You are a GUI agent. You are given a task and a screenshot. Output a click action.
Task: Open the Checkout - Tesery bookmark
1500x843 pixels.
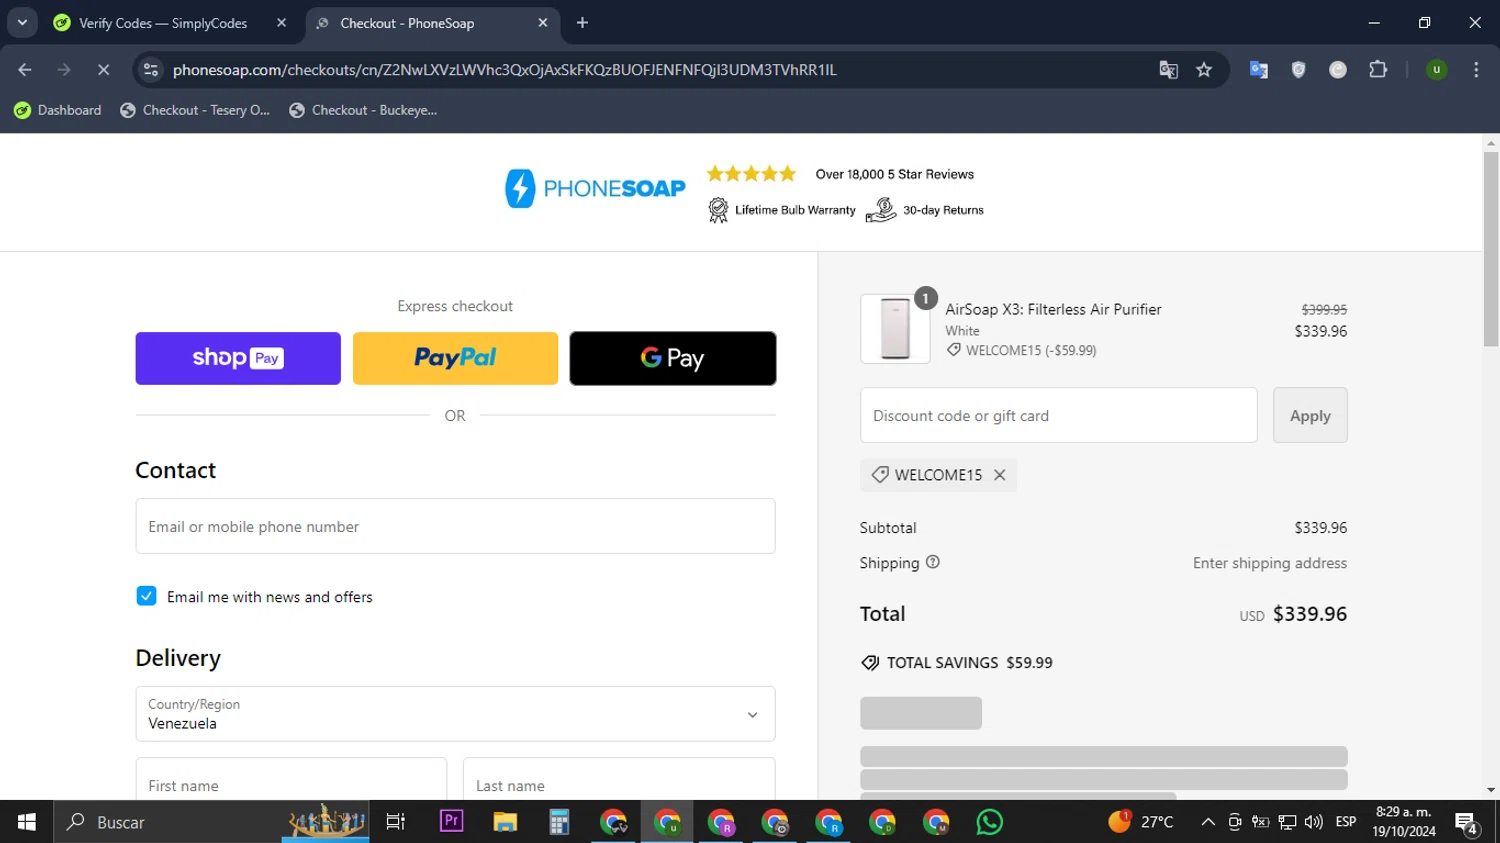point(195,110)
